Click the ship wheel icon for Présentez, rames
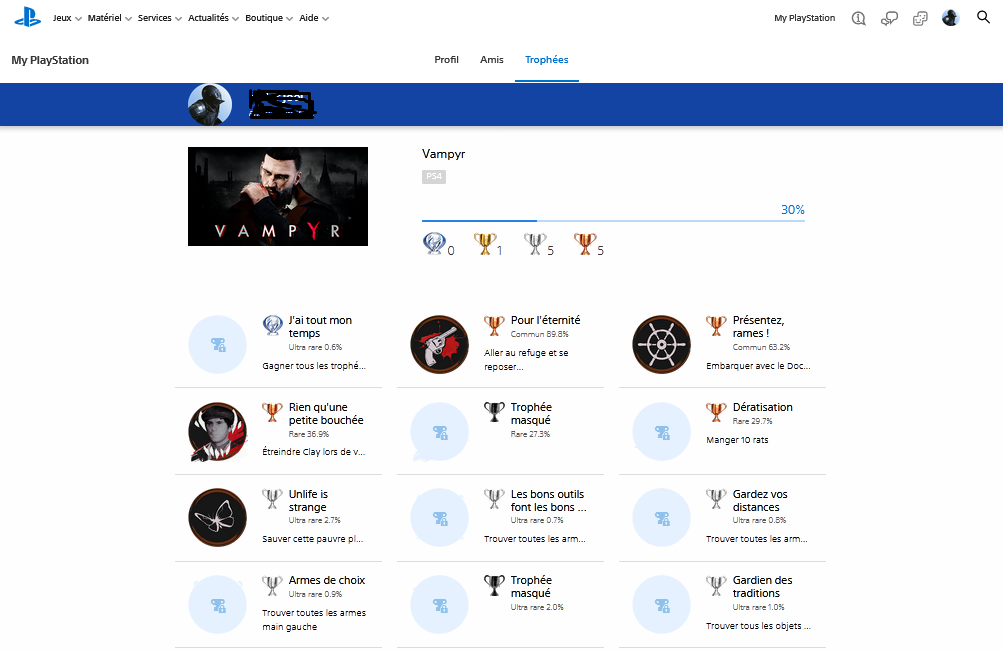 coord(661,344)
